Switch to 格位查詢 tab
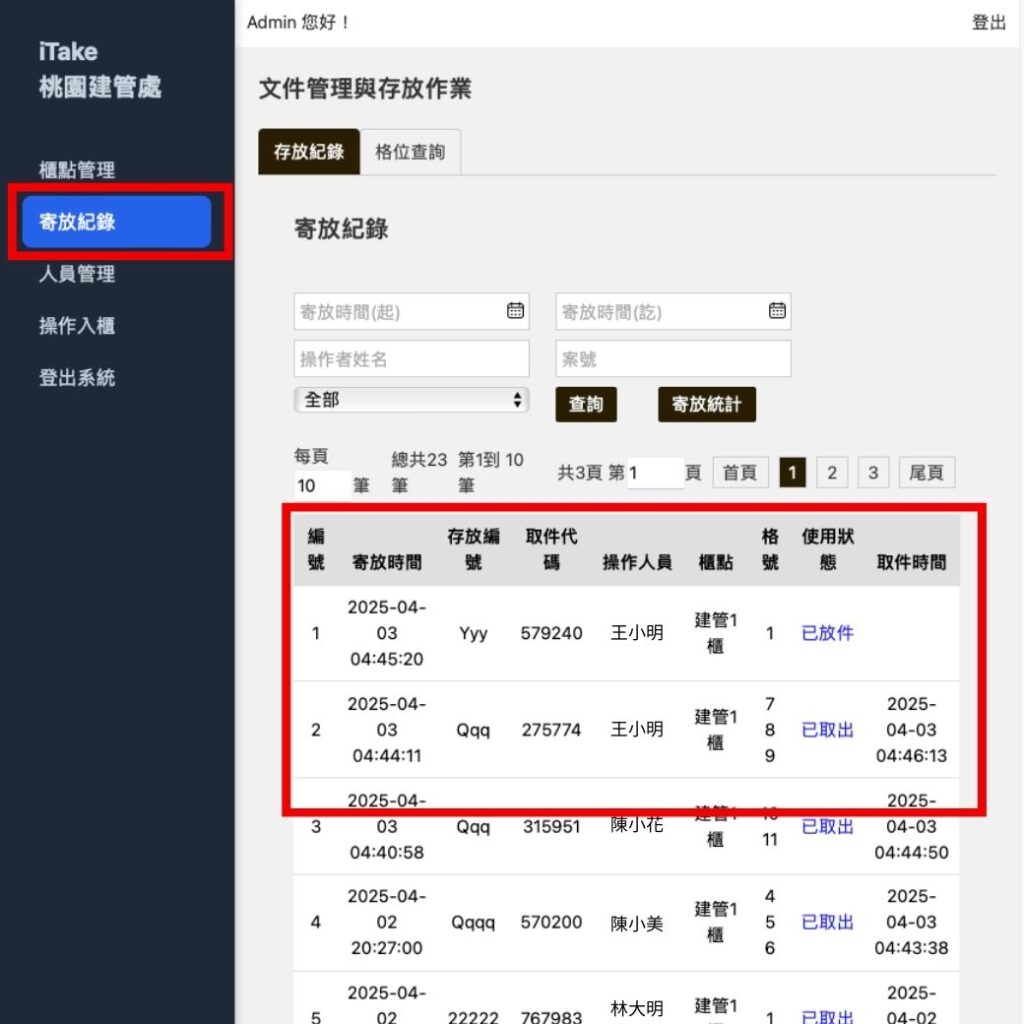 pos(410,152)
